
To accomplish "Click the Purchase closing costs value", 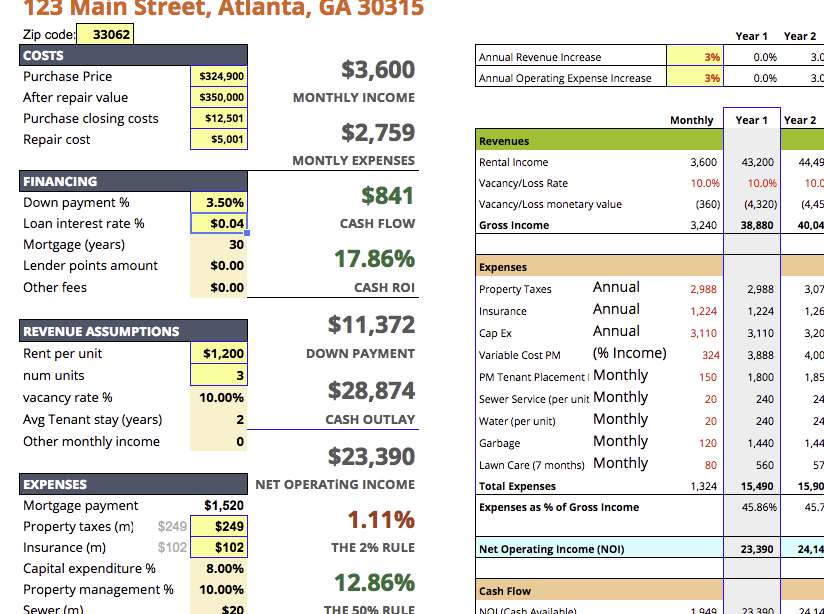I will point(218,118).
